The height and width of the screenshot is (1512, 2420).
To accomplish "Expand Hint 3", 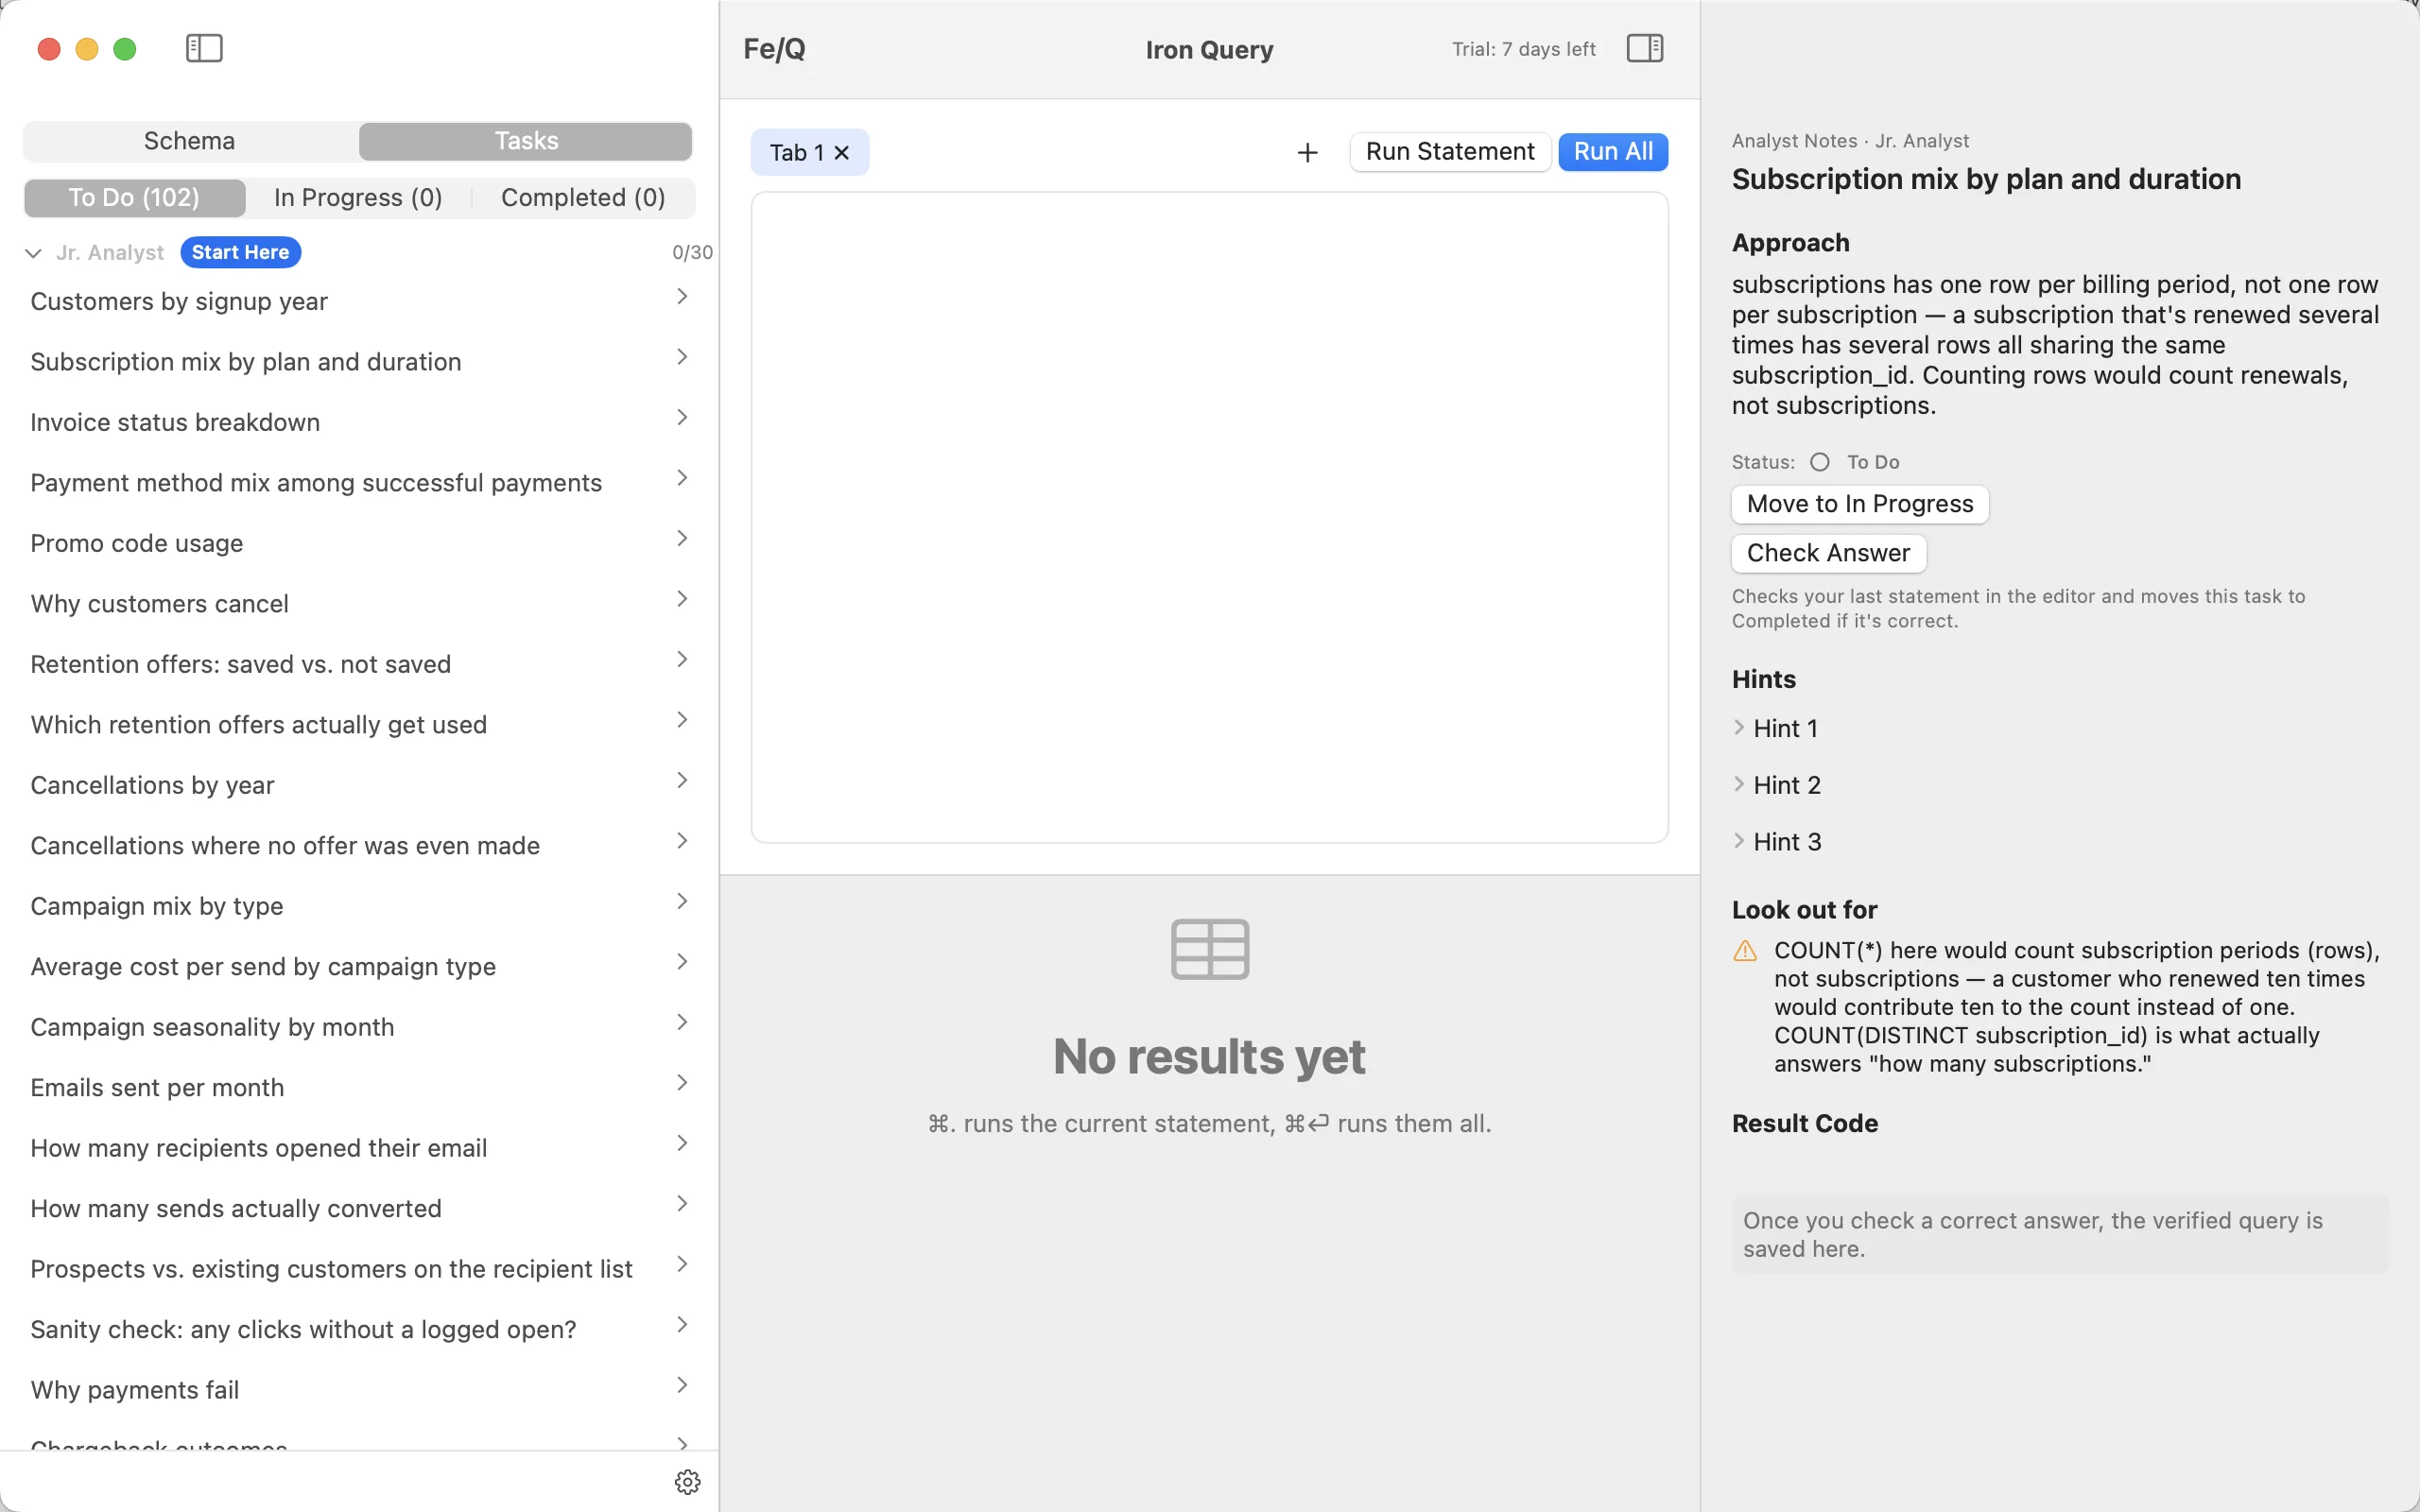I will [1739, 841].
